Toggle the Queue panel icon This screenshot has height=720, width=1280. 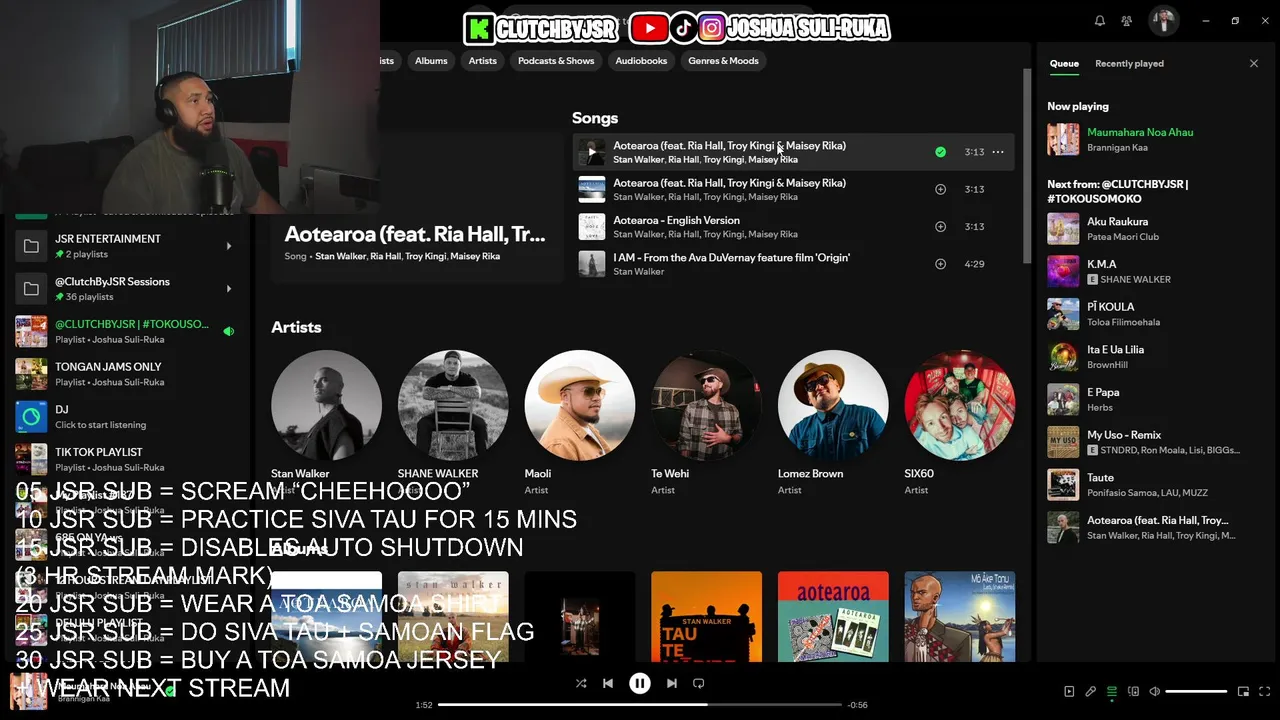point(1112,692)
